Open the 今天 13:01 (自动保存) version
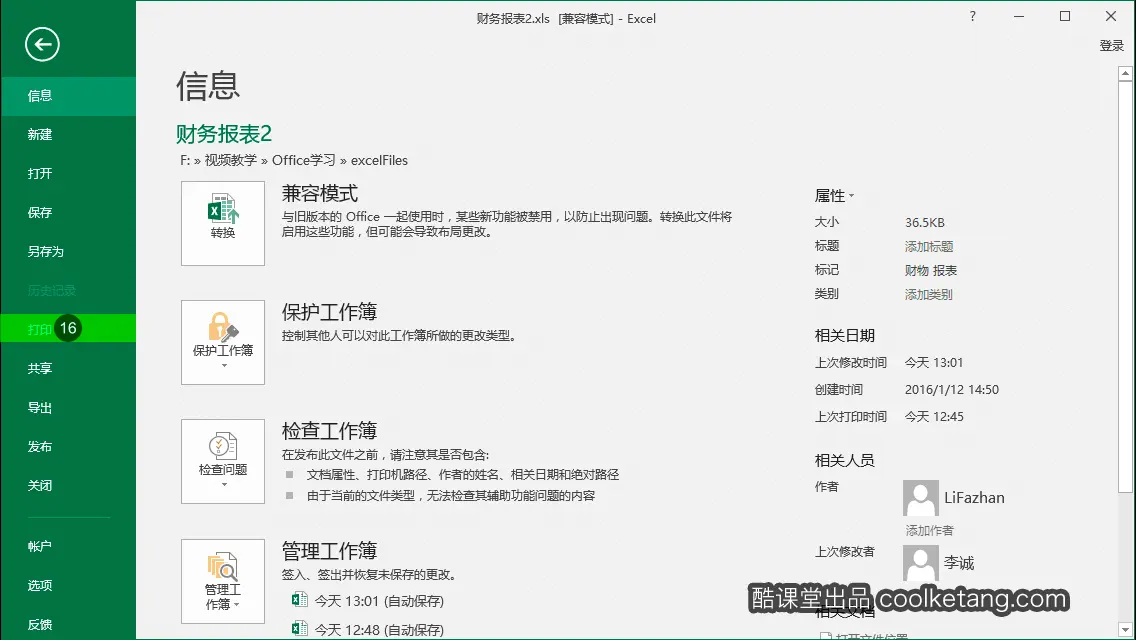The height and width of the screenshot is (640, 1136). [379, 601]
